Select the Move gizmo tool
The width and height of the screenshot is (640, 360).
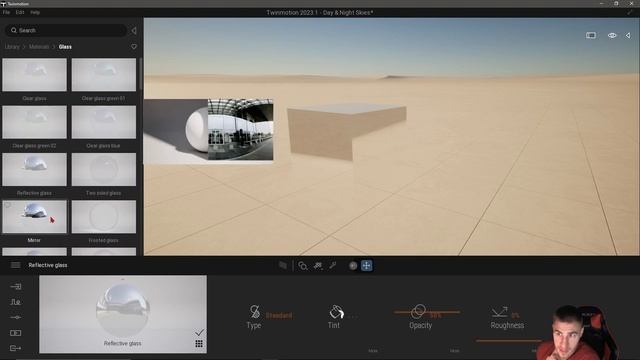(x=367, y=266)
